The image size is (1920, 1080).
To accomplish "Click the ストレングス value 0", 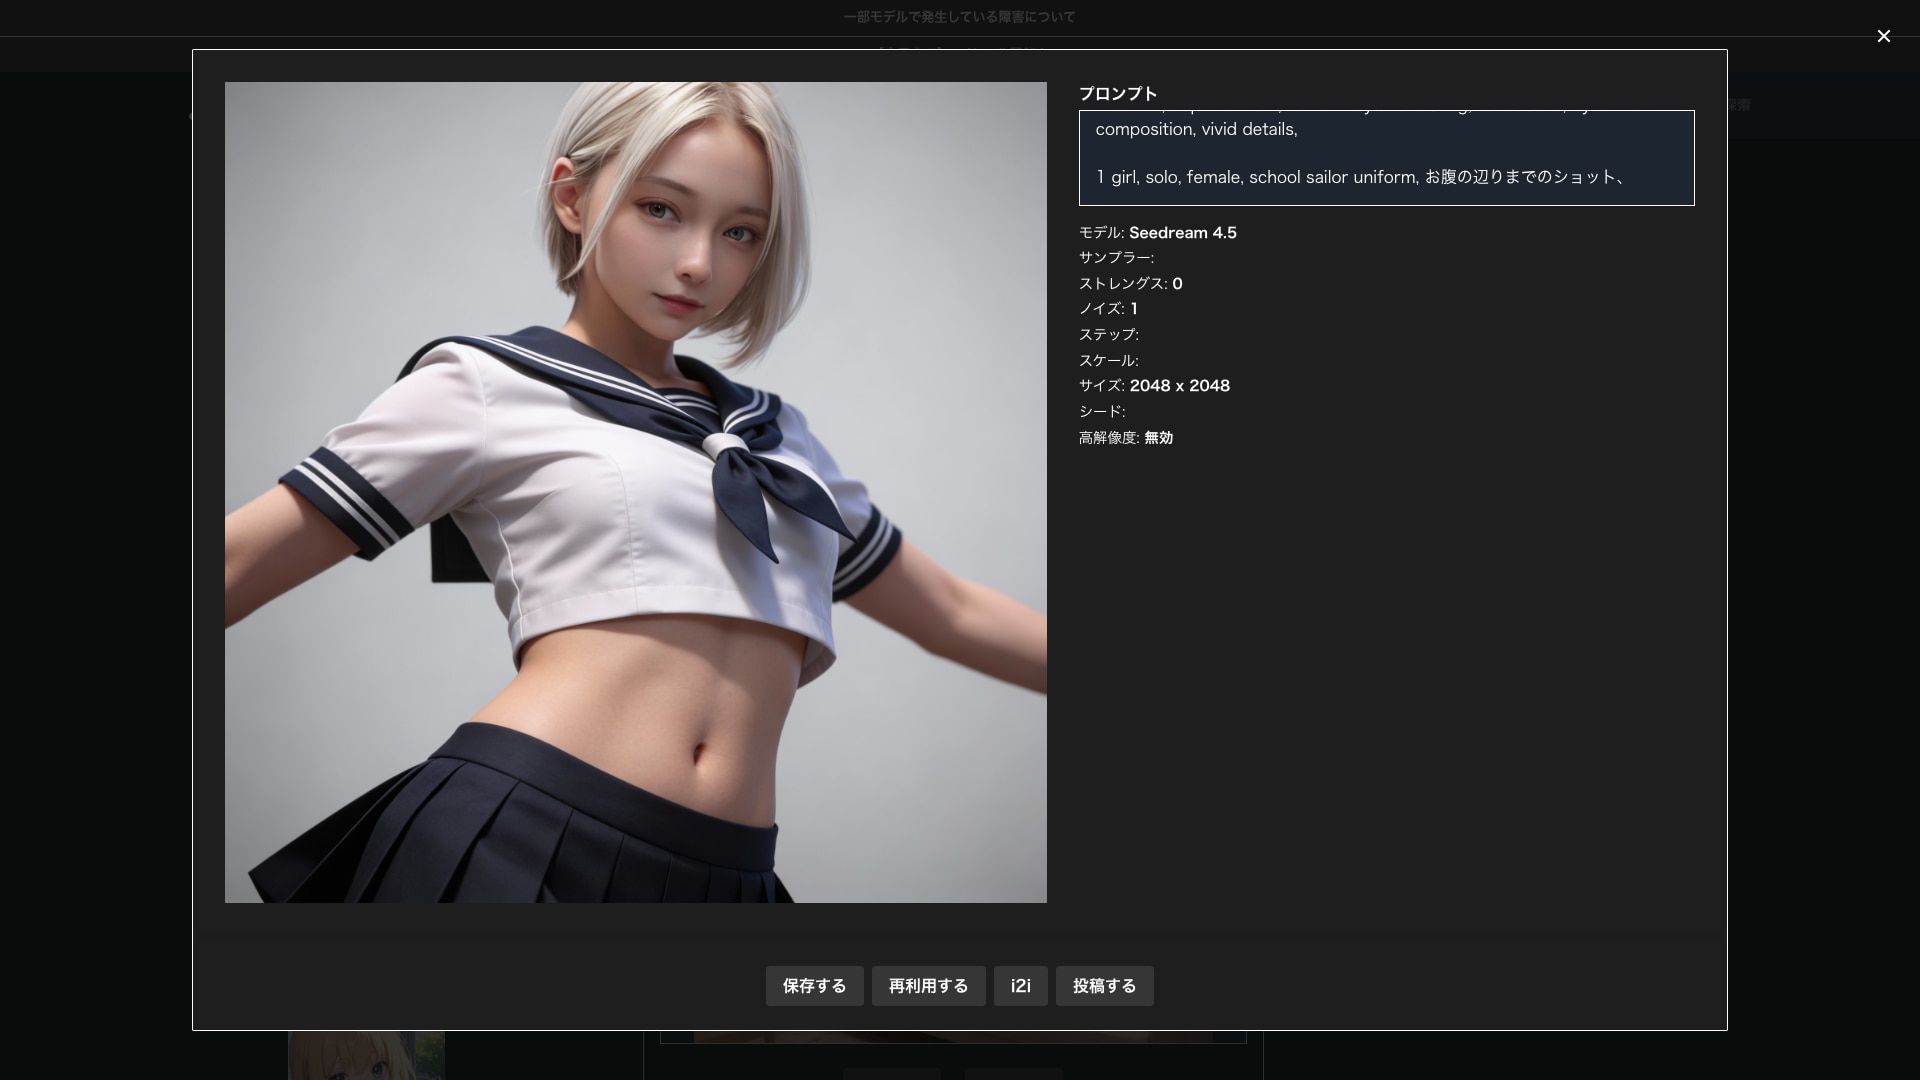I will pyautogui.click(x=1177, y=283).
